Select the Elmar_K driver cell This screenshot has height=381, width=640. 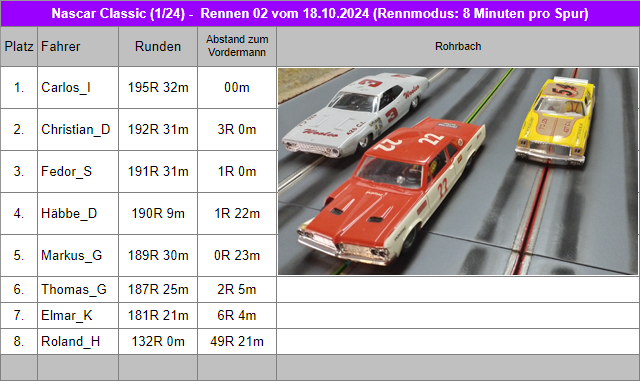78,315
